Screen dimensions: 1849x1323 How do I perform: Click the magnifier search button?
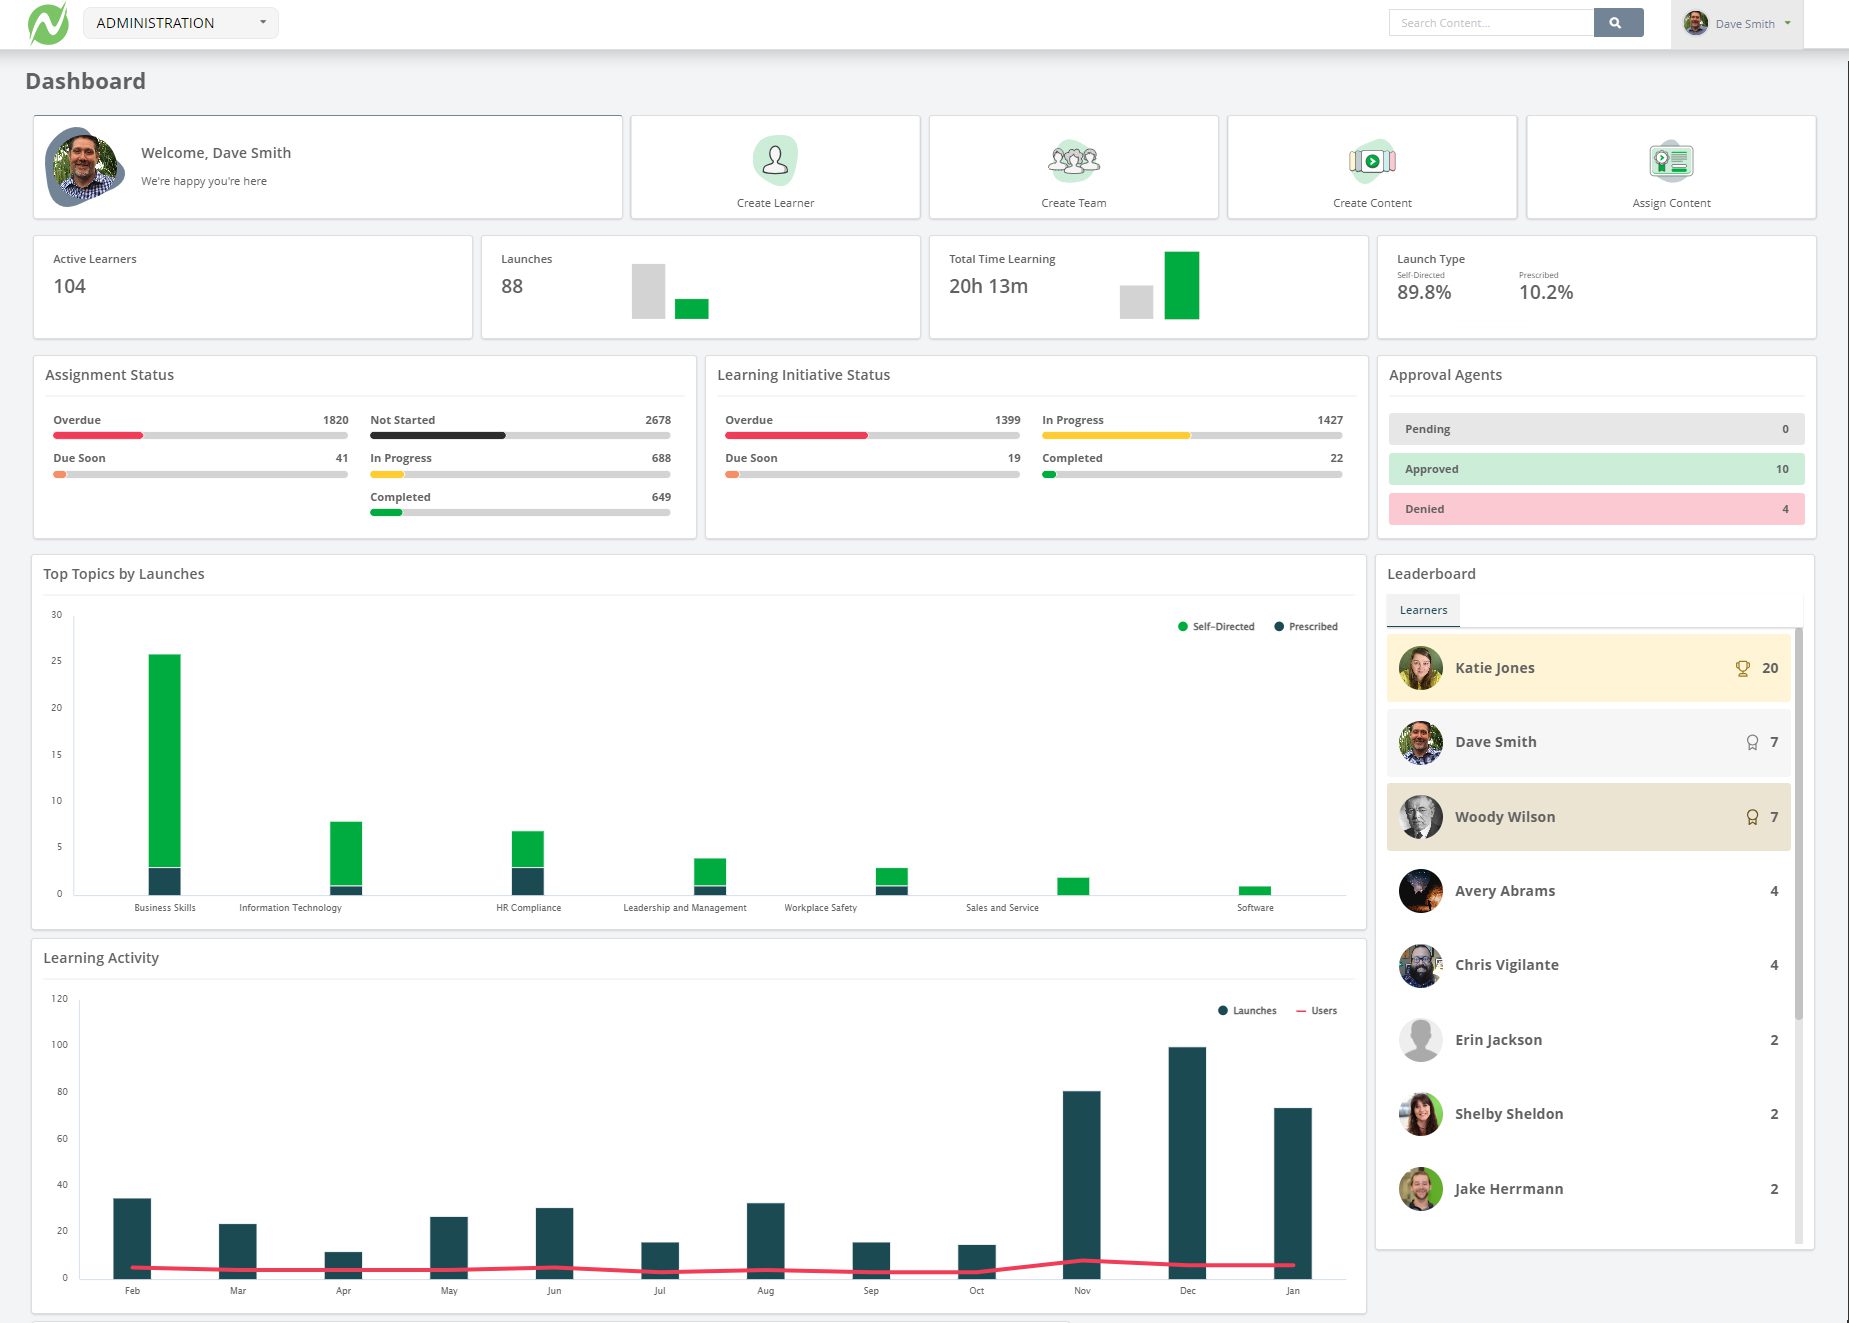(x=1618, y=23)
